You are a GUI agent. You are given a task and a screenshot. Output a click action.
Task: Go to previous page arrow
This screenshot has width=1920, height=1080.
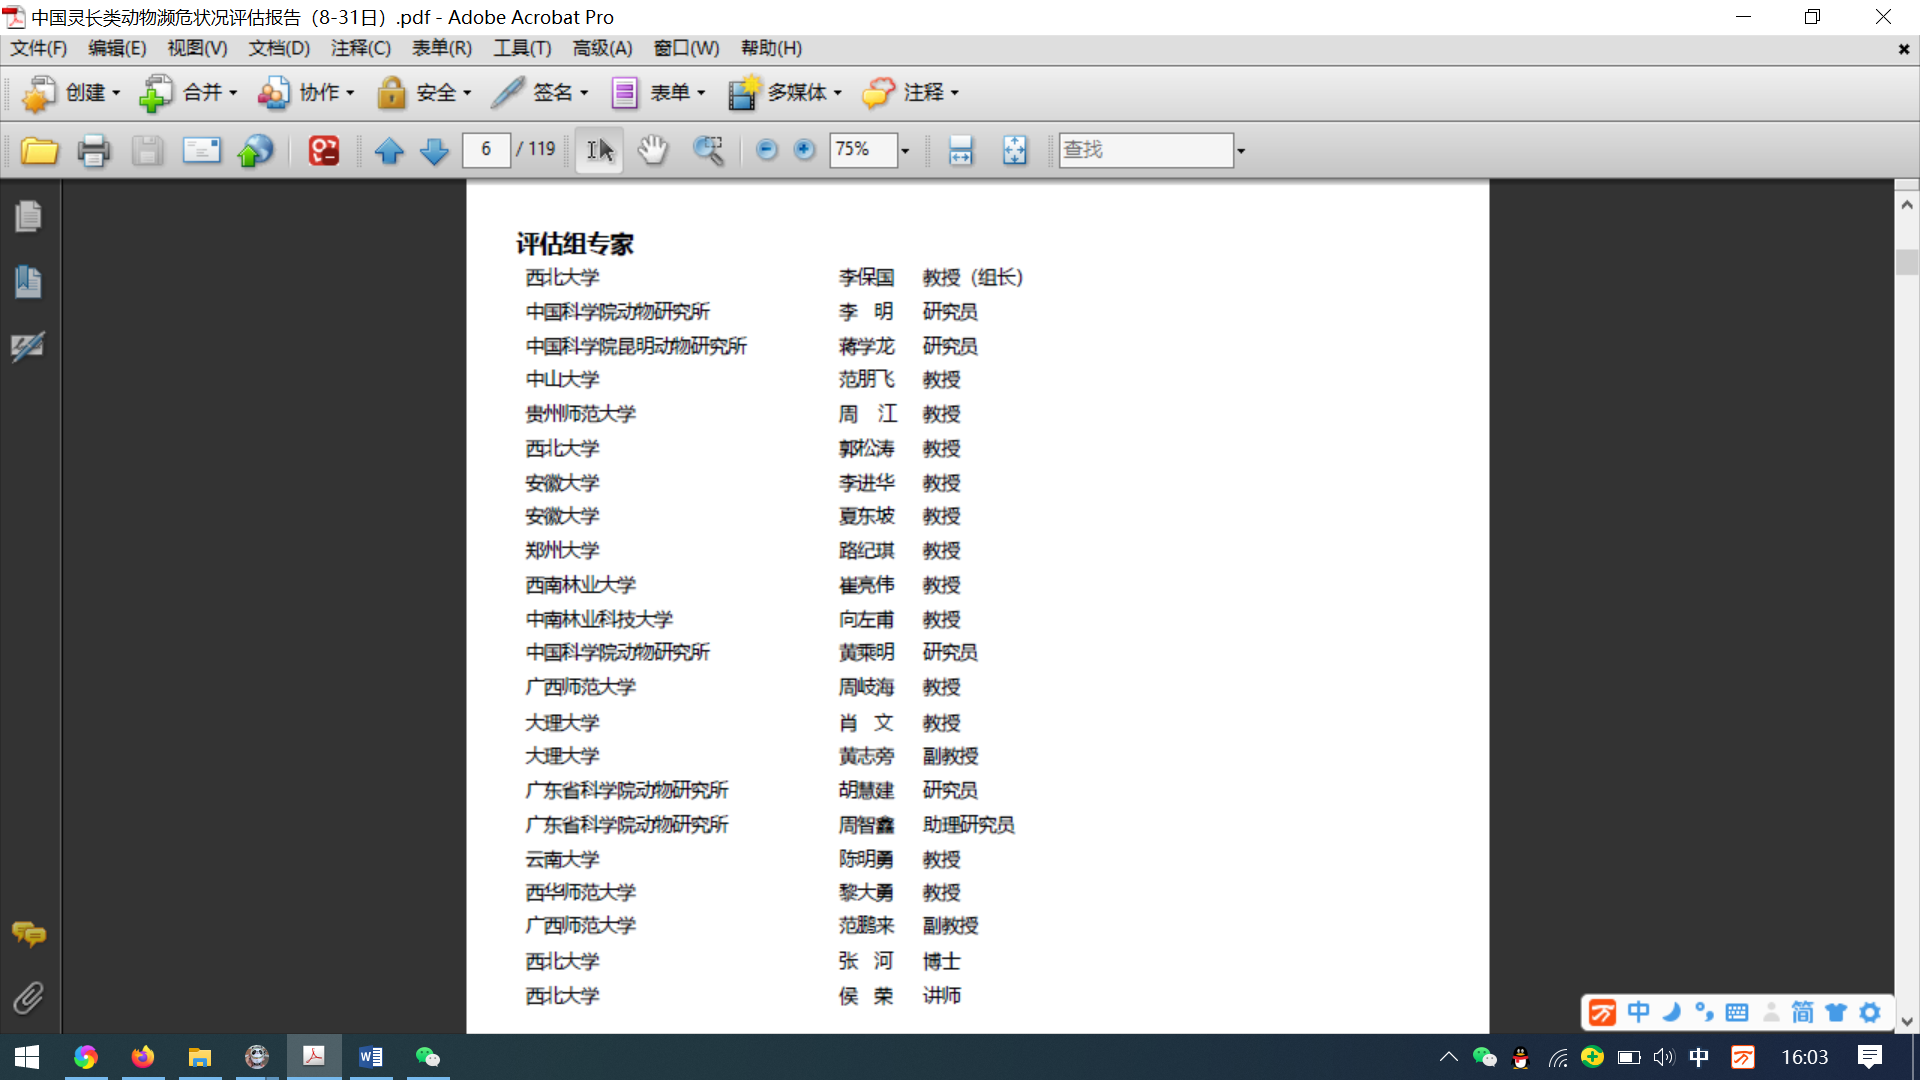[x=389, y=151]
